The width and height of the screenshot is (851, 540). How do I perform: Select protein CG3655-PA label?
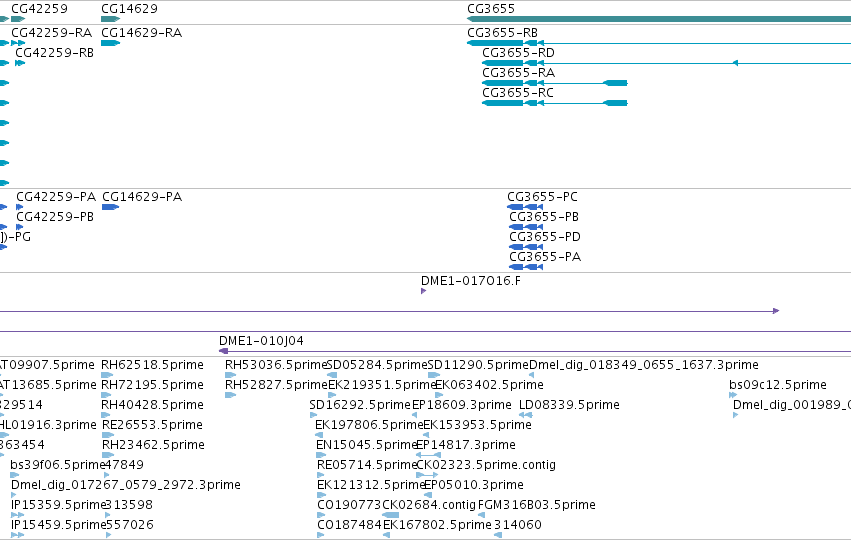point(545,257)
